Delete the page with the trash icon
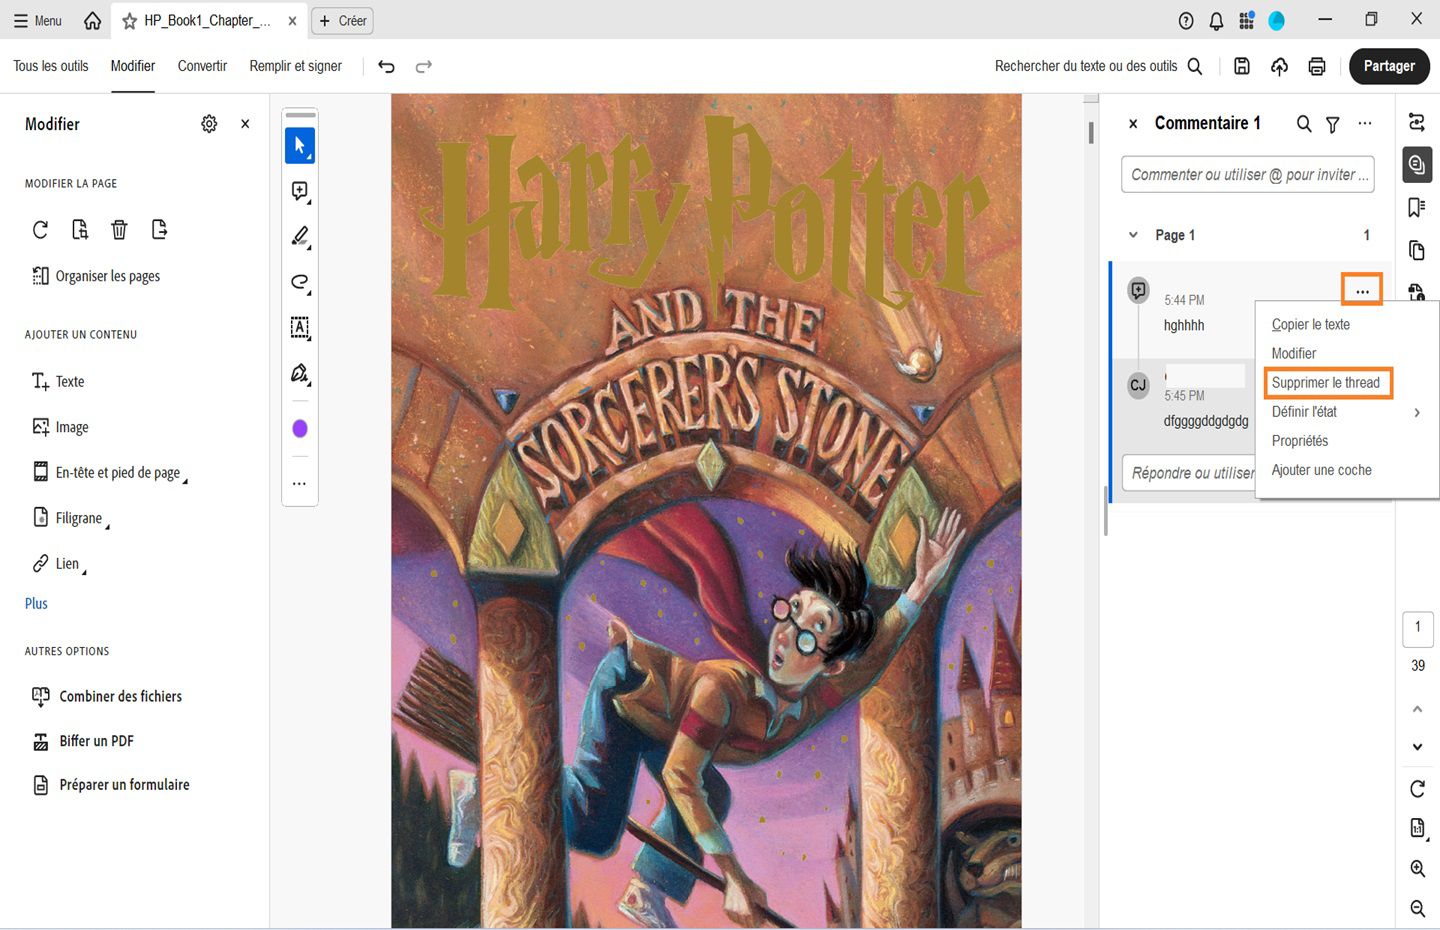 (x=119, y=230)
